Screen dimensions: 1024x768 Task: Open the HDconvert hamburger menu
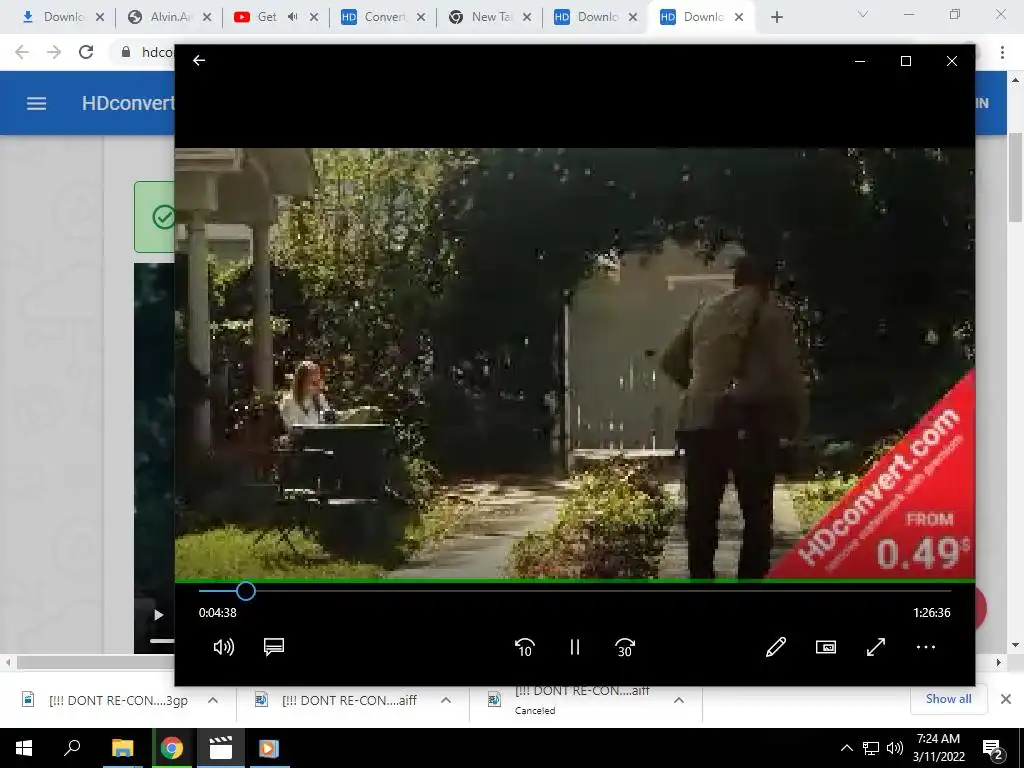point(37,103)
